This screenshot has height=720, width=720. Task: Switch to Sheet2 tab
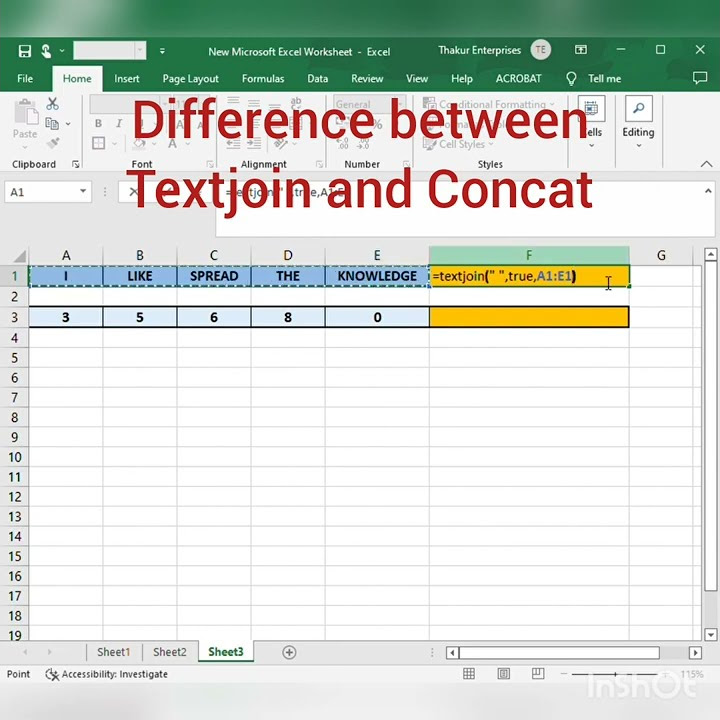pyautogui.click(x=169, y=652)
